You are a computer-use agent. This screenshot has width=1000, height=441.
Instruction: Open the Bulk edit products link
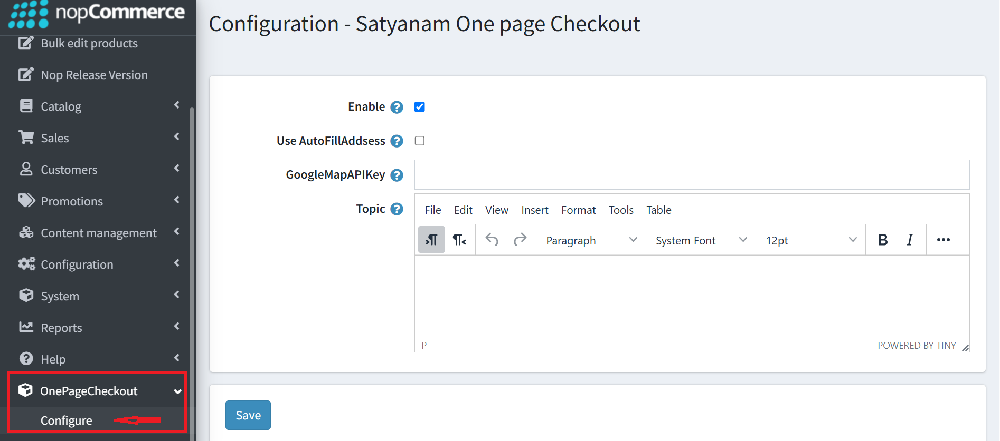pos(89,43)
